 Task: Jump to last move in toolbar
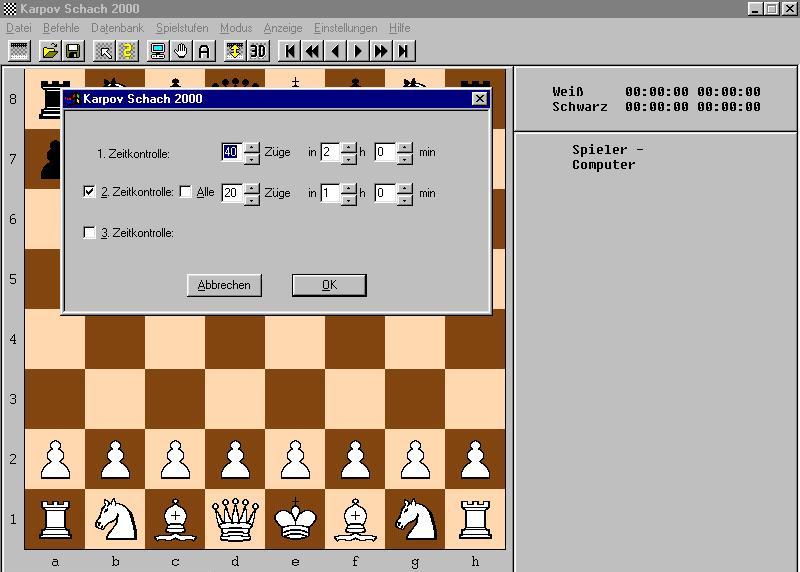coord(404,50)
